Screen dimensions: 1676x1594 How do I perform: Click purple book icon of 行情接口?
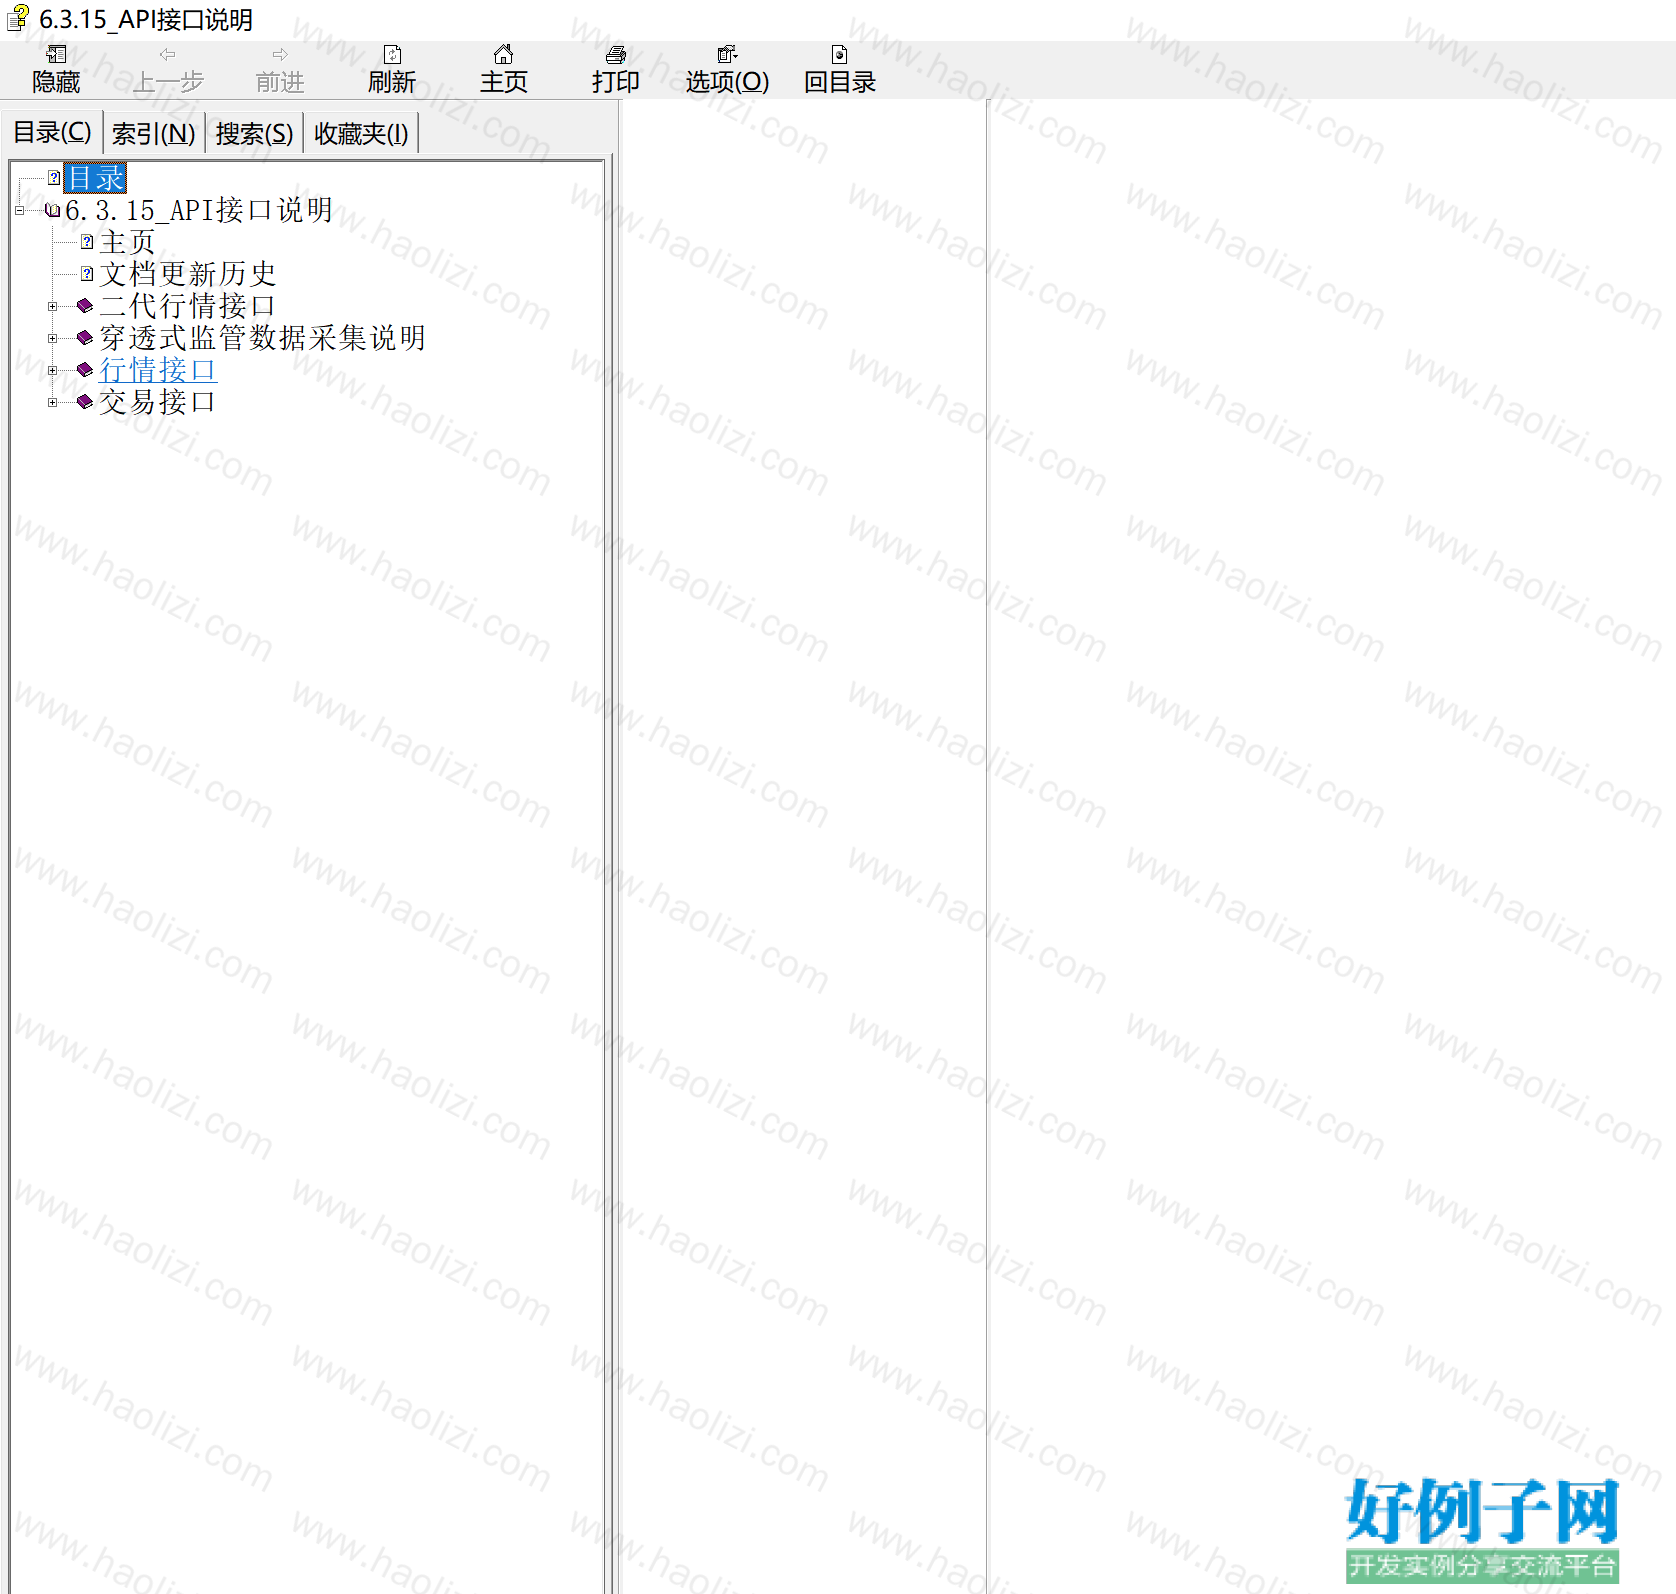(85, 370)
